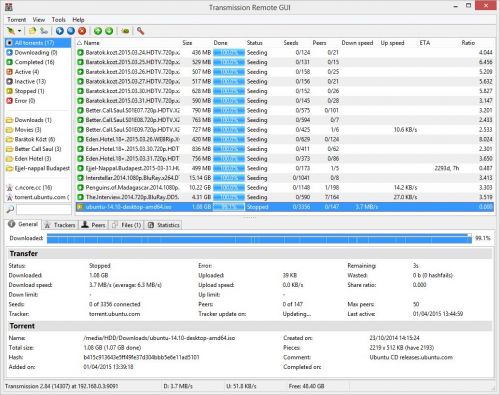Open the Help menu
This screenshot has width=500, height=395.
pos(78,20)
